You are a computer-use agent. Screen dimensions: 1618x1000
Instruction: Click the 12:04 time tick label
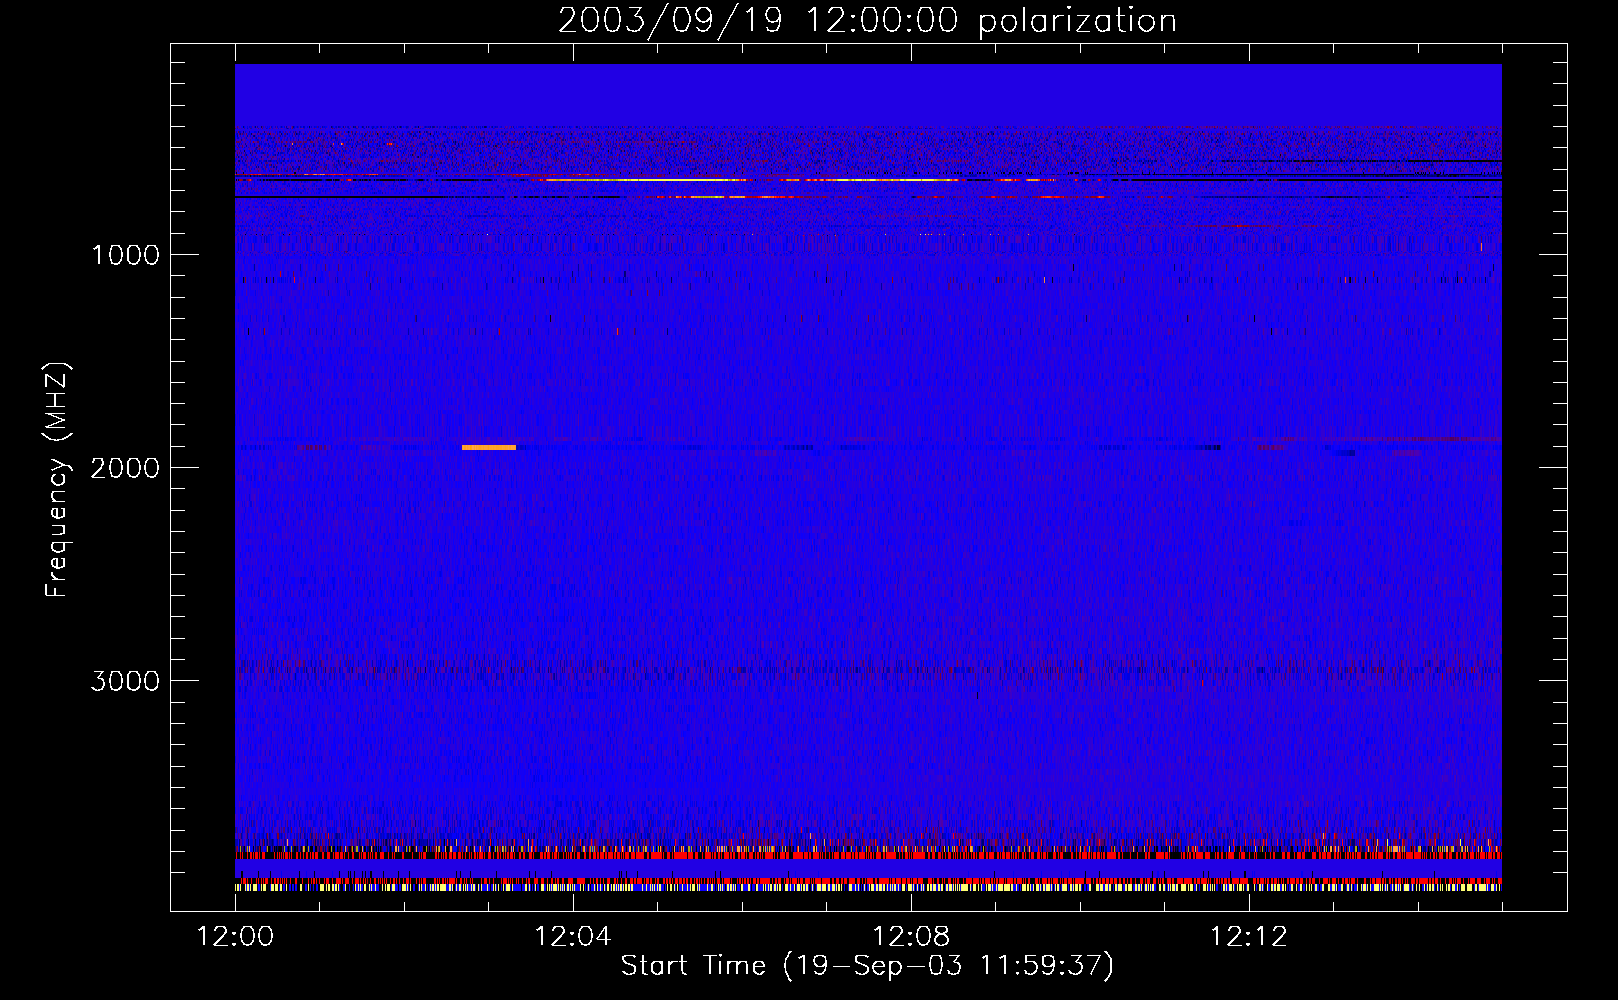573,937
